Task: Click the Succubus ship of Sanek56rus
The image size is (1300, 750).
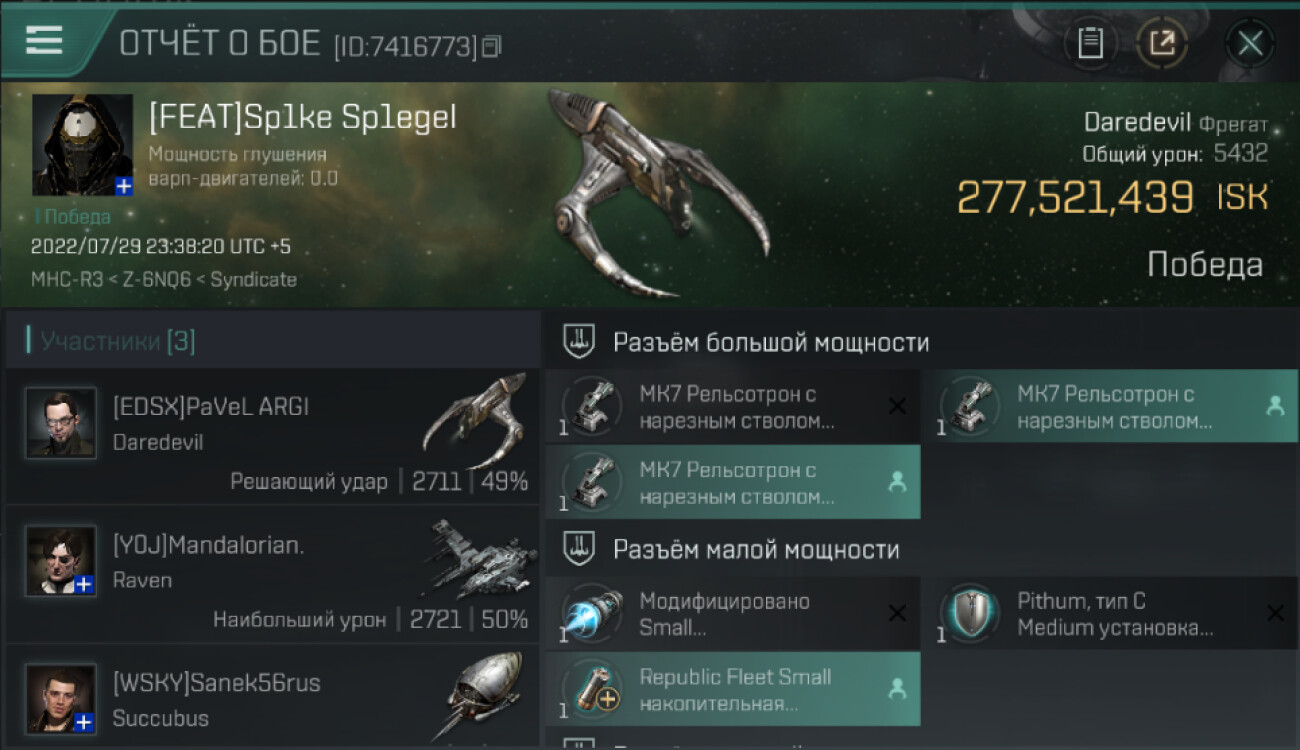Action: (x=483, y=695)
